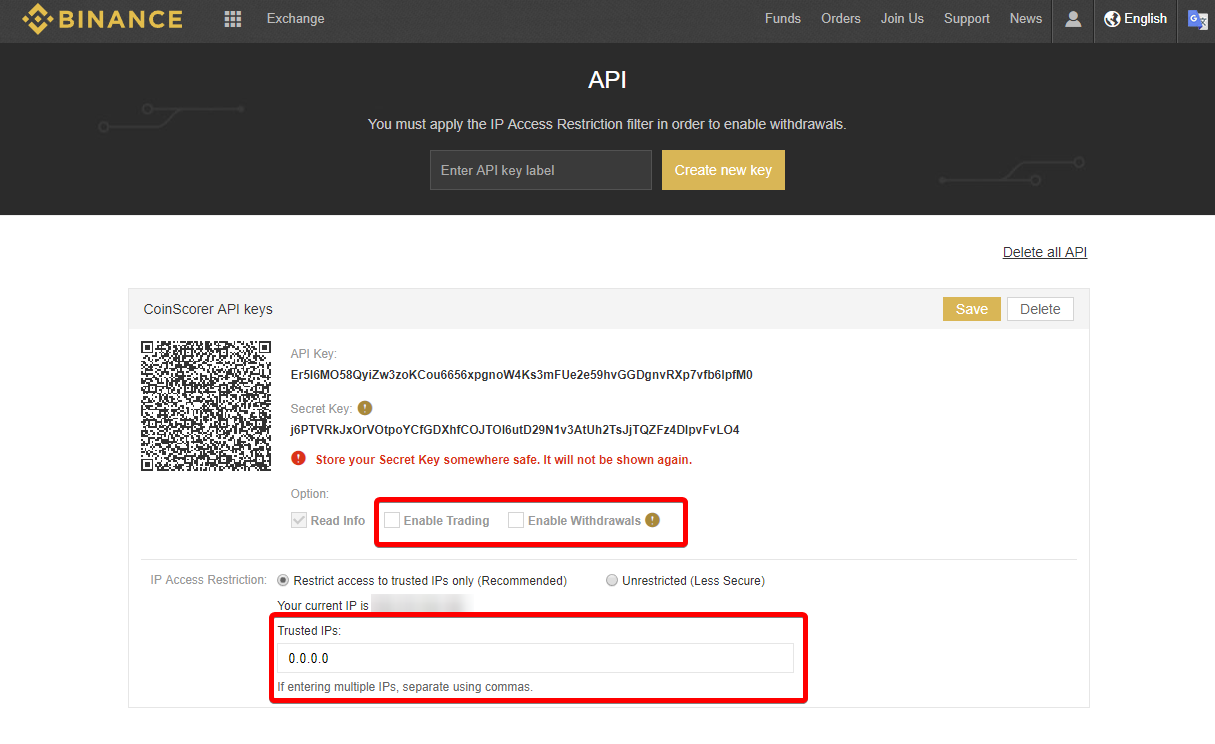Image resolution: width=1215 pixels, height=744 pixels.
Task: Enable the Withdrawals checkbox
Action: click(516, 520)
